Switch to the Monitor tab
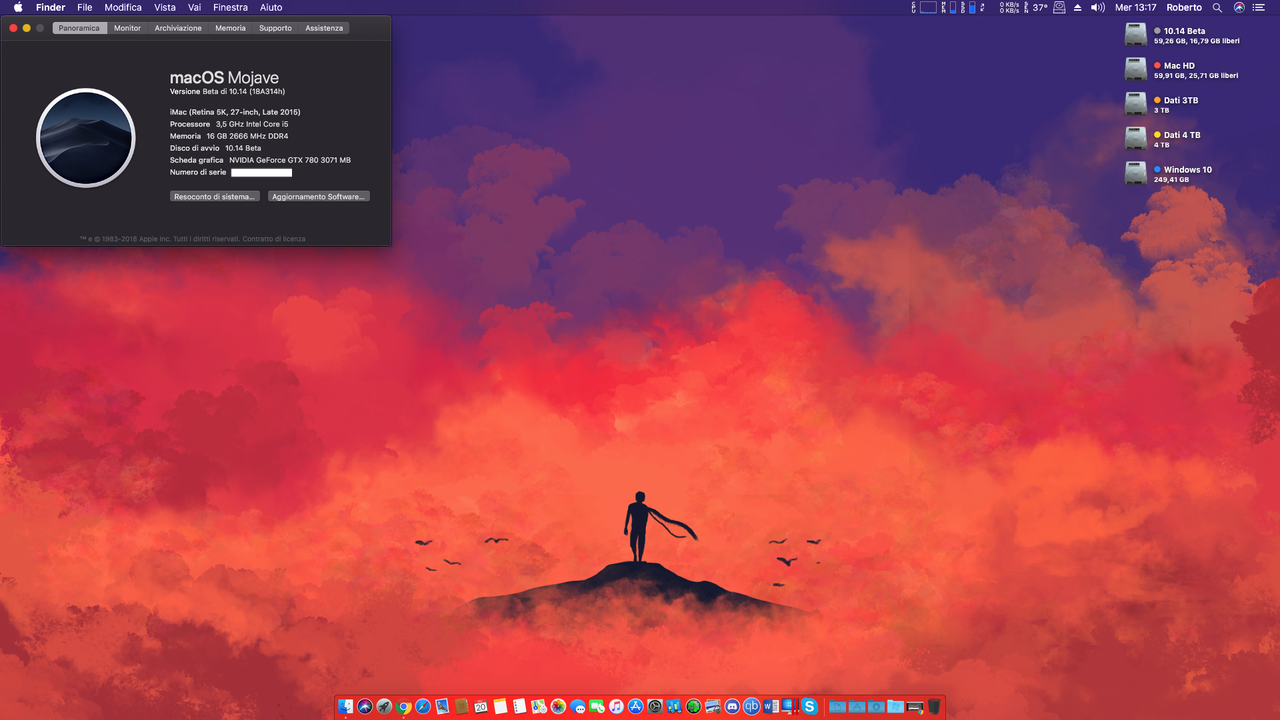This screenshot has width=1280, height=720. [x=127, y=28]
